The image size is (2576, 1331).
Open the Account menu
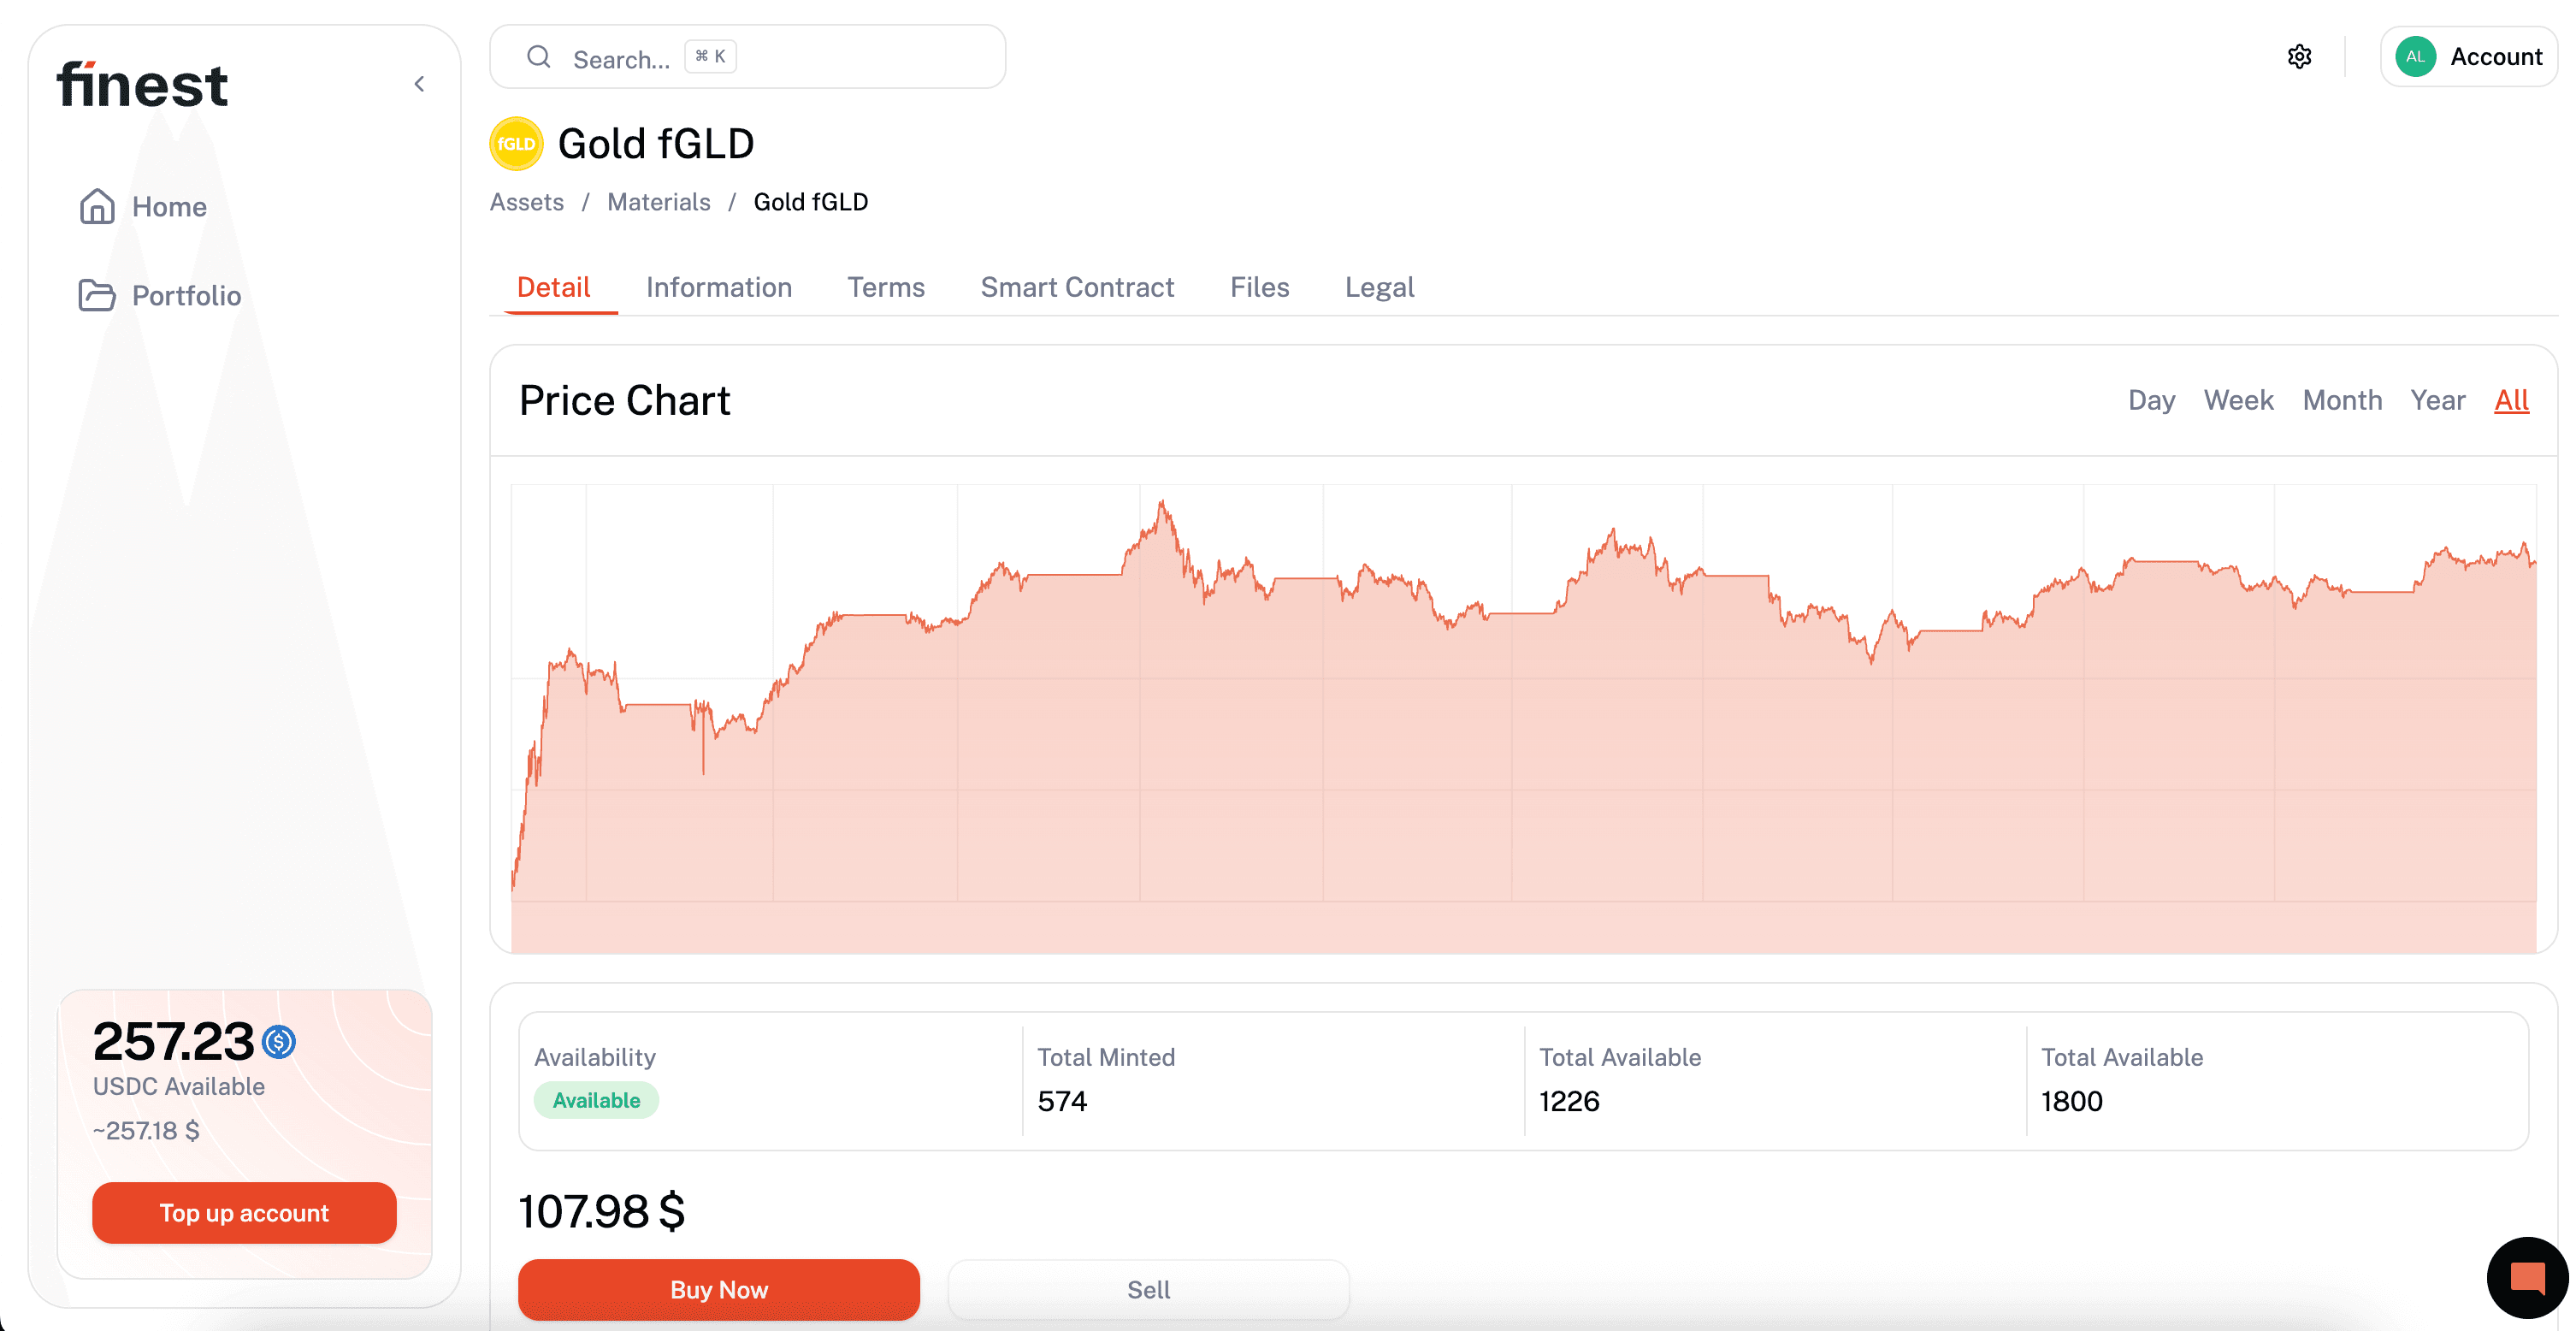[x=2494, y=57]
